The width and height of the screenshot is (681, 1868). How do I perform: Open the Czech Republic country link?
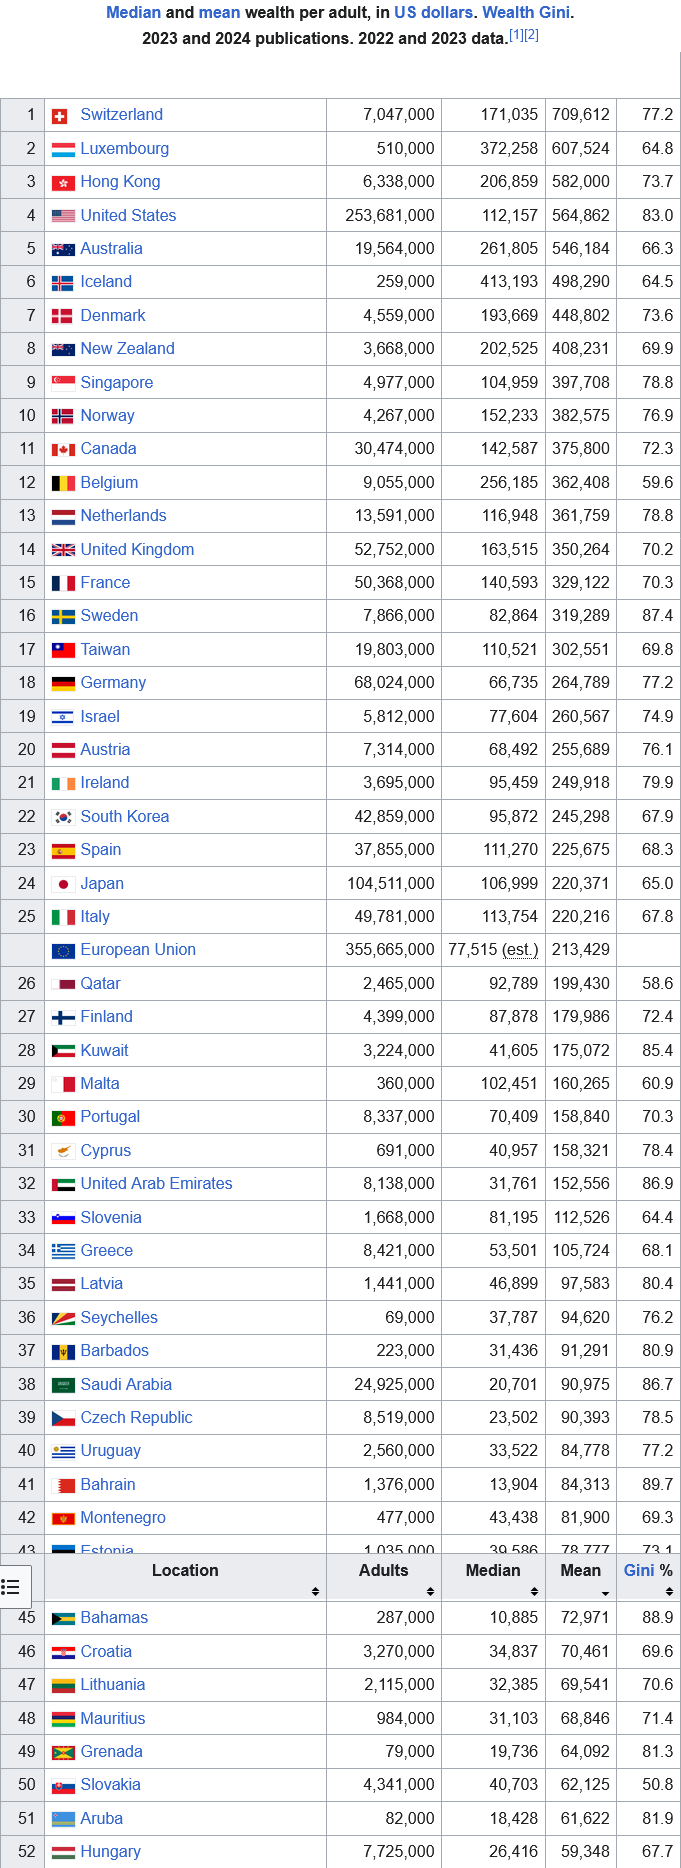[x=136, y=1417]
